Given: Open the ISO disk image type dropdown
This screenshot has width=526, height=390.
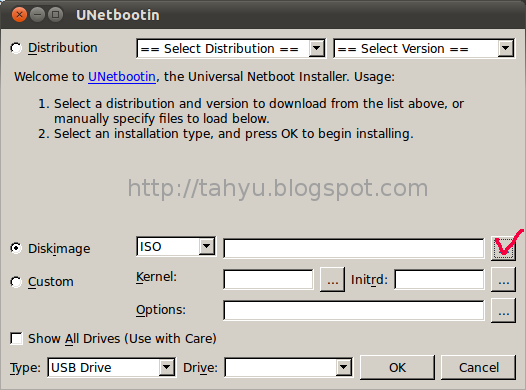Looking at the screenshot, I should pyautogui.click(x=175, y=246).
